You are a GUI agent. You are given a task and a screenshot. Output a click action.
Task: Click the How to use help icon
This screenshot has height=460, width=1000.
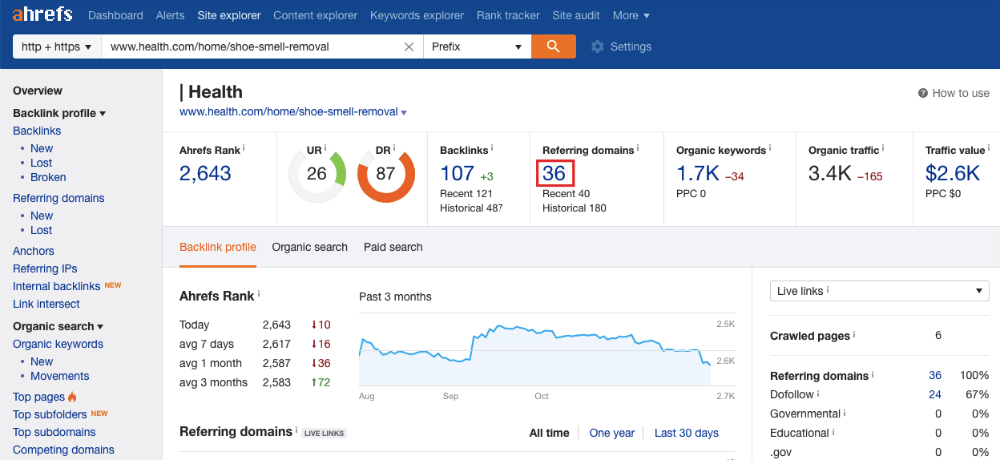tap(923, 93)
